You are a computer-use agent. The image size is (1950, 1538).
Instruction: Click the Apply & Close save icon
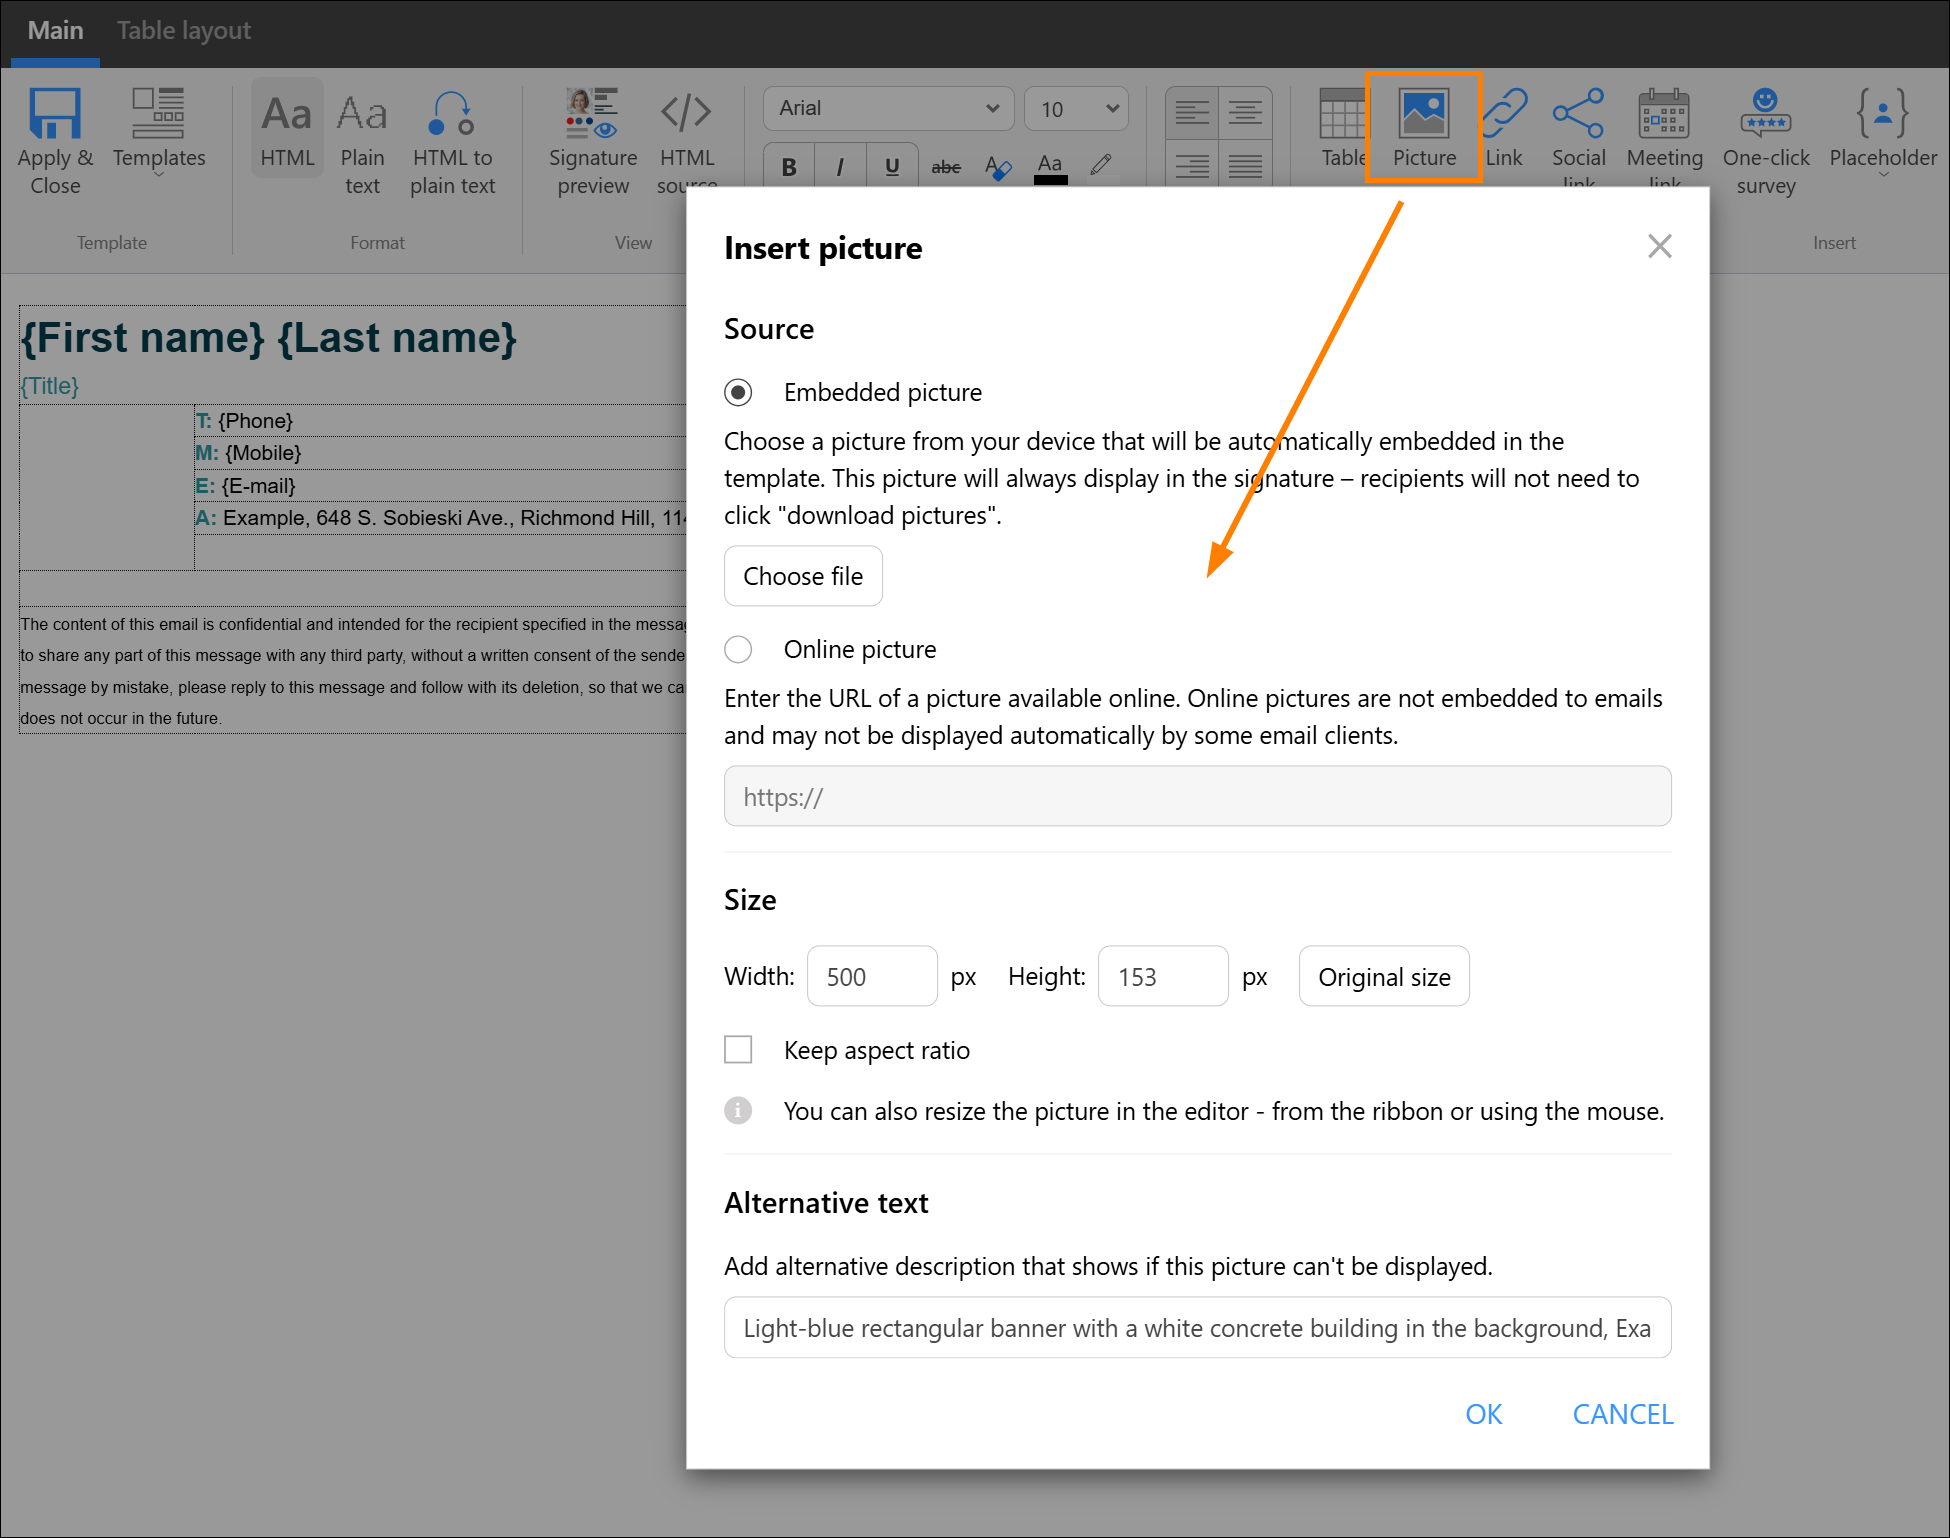(54, 113)
